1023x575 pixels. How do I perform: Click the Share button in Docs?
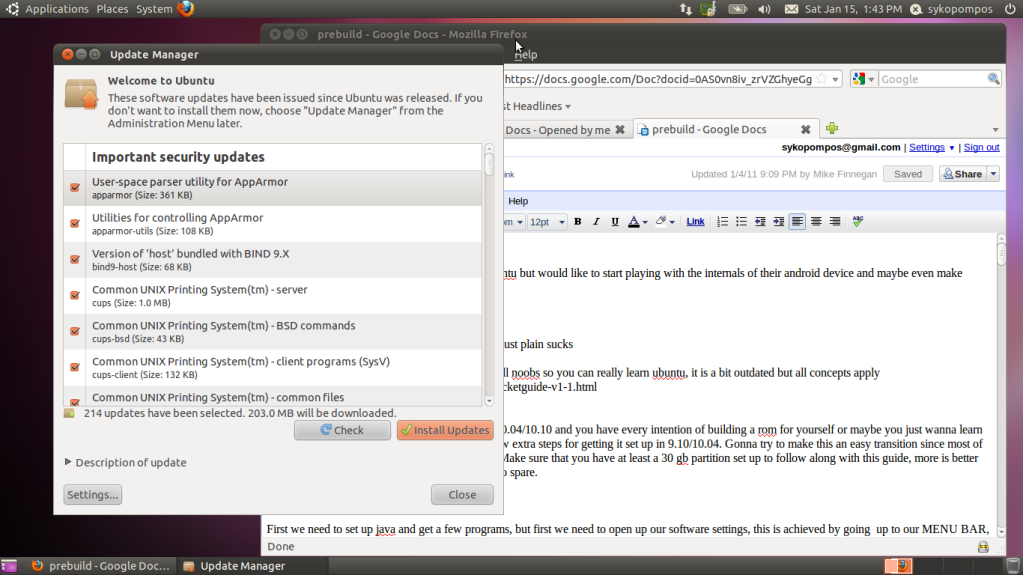click(963, 174)
